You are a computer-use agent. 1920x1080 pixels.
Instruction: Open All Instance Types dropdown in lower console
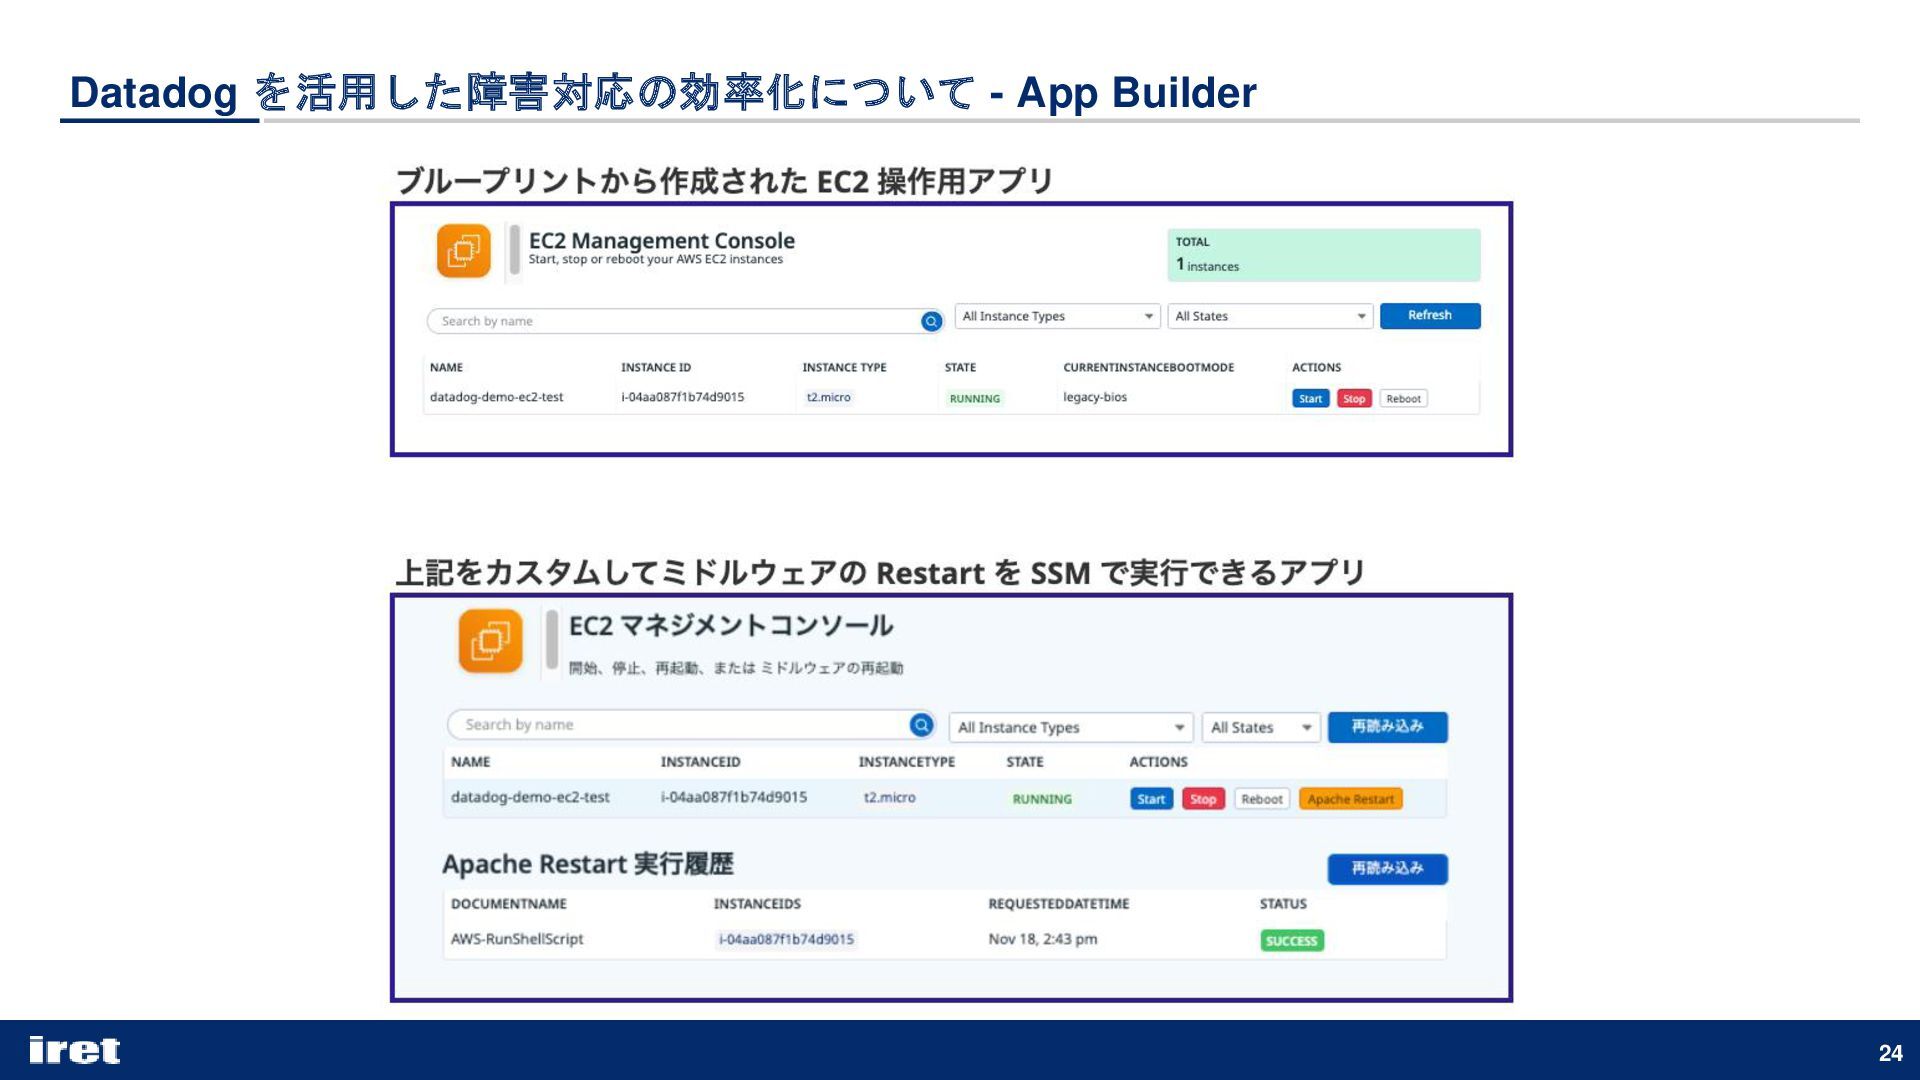tap(1071, 727)
